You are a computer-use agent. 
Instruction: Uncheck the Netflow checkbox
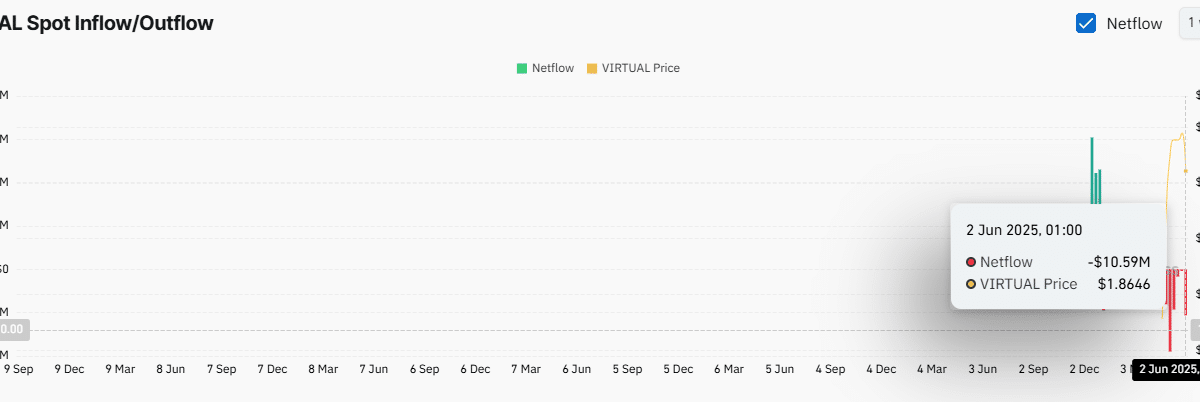(x=1086, y=23)
